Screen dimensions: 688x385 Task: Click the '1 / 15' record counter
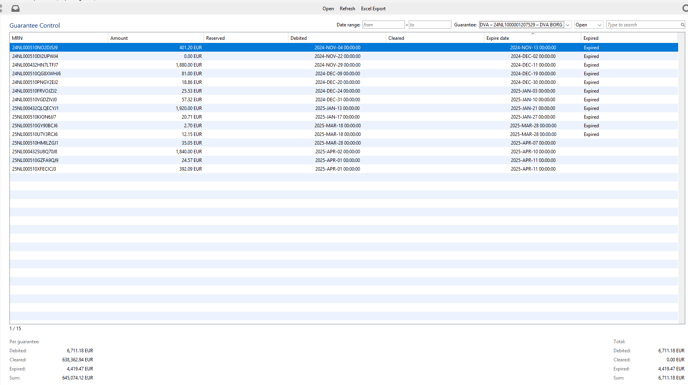coord(15,328)
